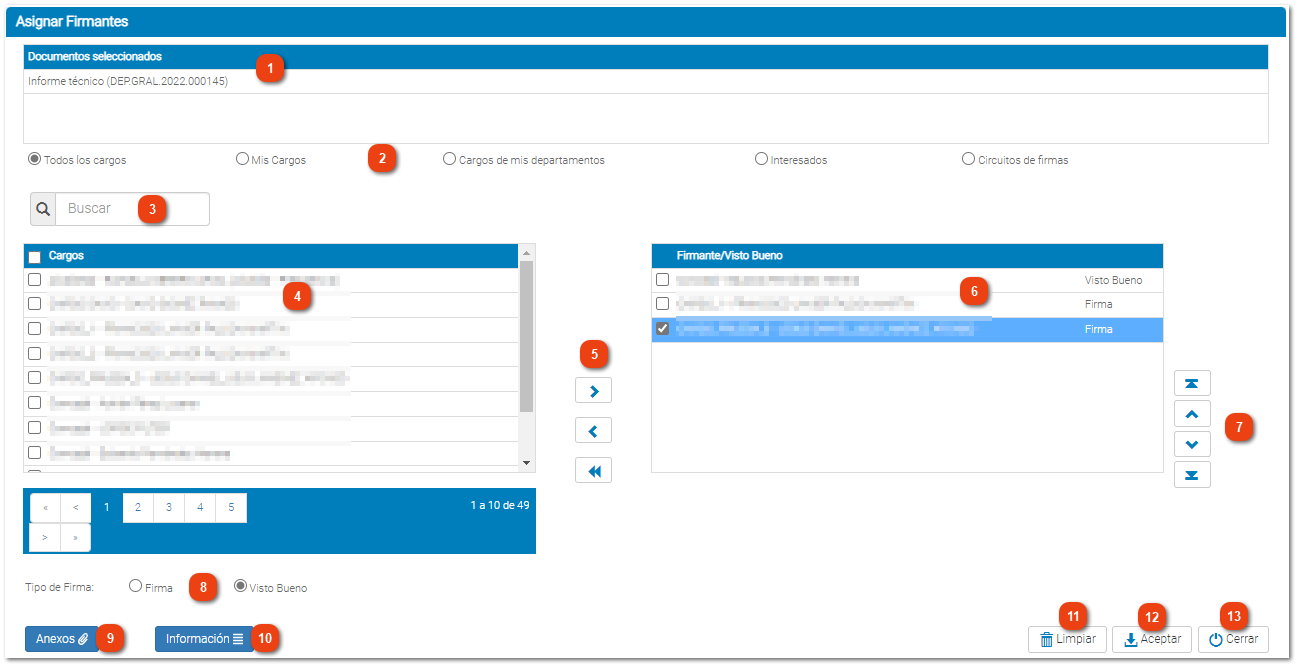The width and height of the screenshot is (1298, 667).
Task: Select the Todos los cargos option
Action: pyautogui.click(x=35, y=159)
